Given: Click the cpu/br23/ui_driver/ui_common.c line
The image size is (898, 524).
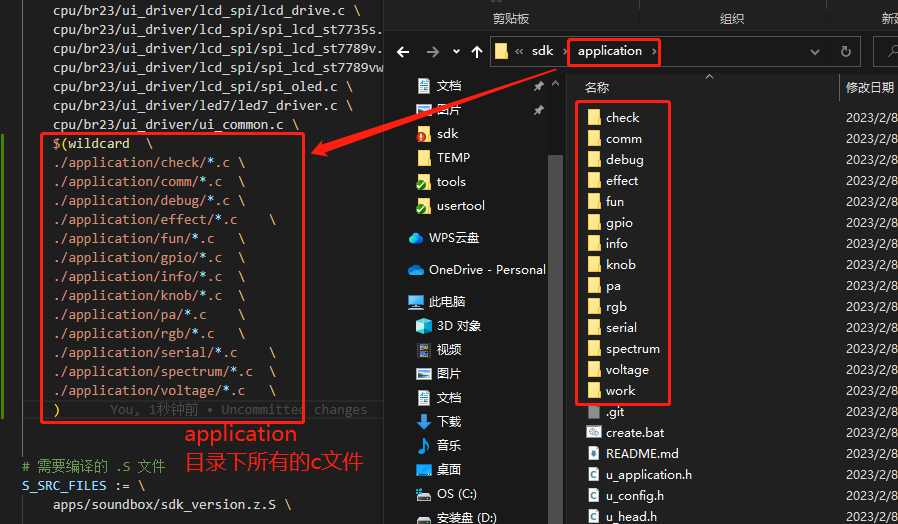Looking at the screenshot, I should [x=176, y=125].
